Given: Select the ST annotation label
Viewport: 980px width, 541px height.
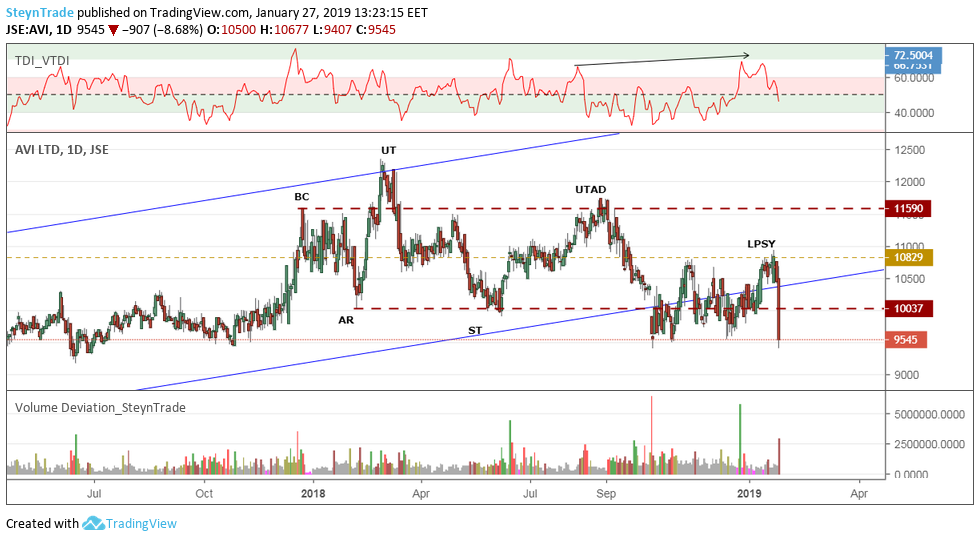Looking at the screenshot, I should pyautogui.click(x=475, y=330).
